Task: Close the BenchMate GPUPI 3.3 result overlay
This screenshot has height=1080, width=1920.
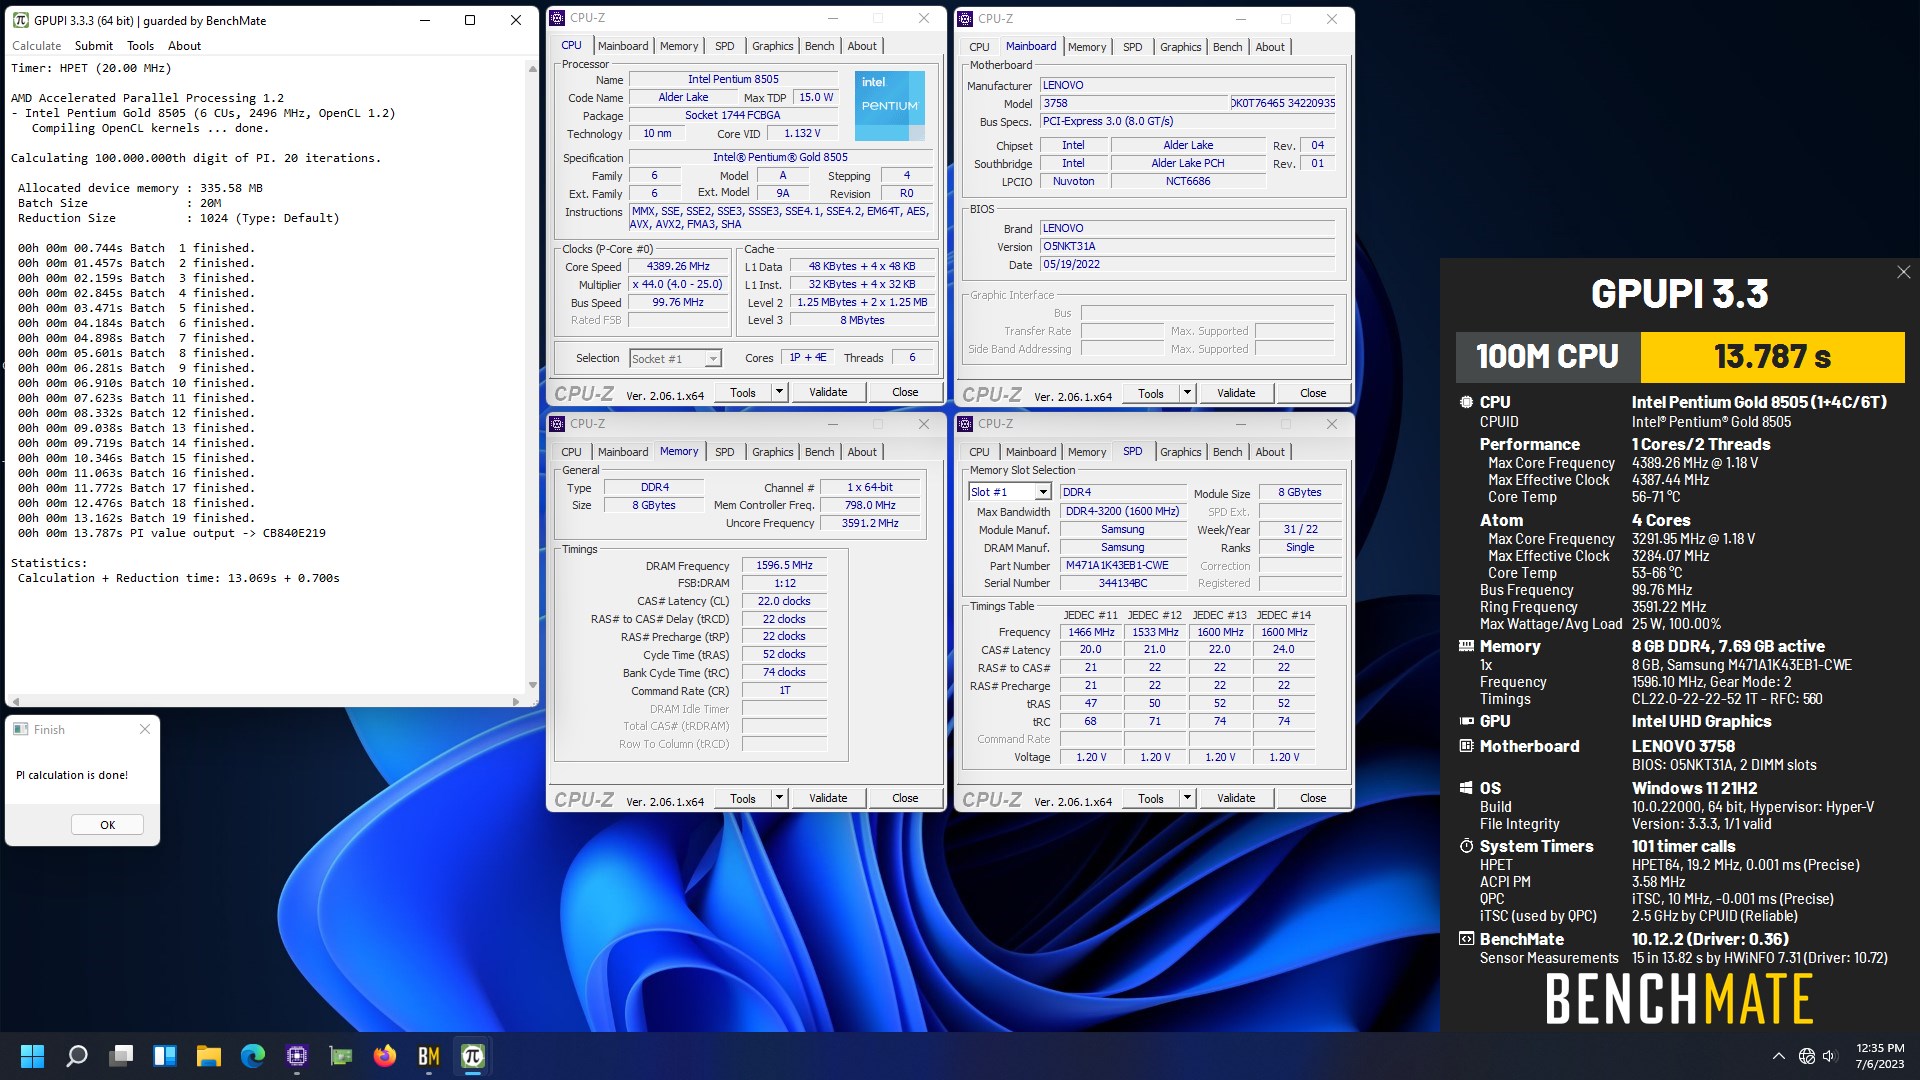Action: point(1903,272)
